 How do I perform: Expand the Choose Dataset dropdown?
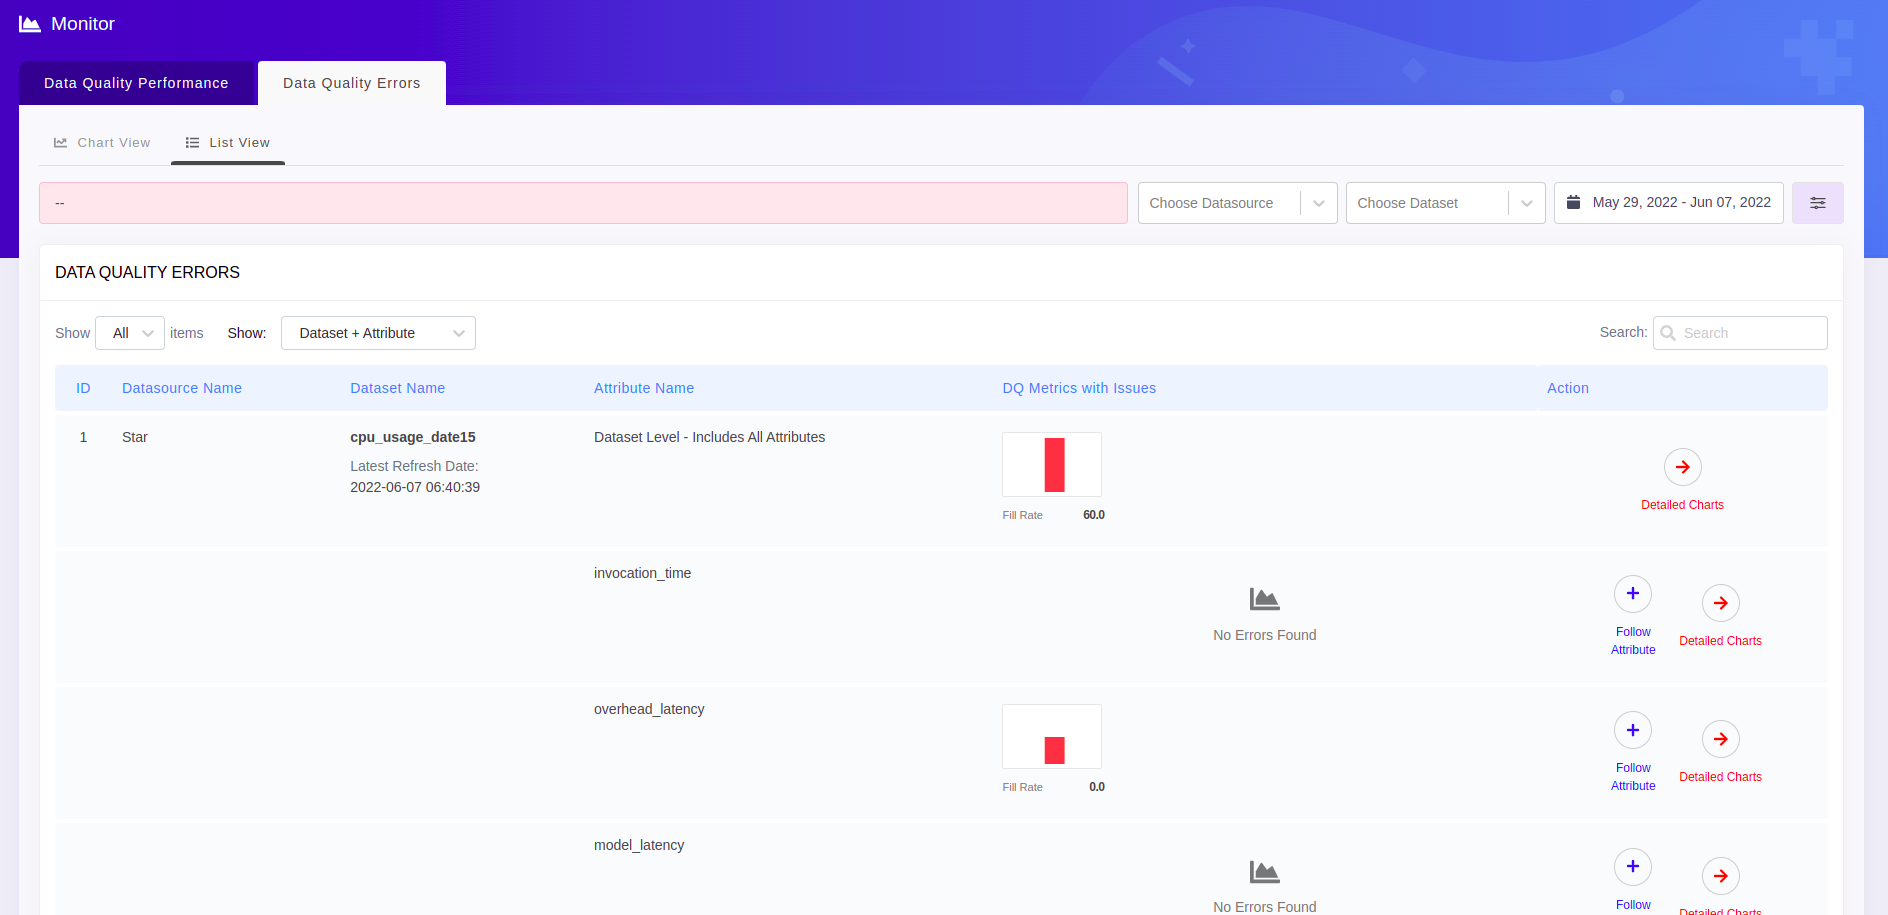[x=1444, y=203]
